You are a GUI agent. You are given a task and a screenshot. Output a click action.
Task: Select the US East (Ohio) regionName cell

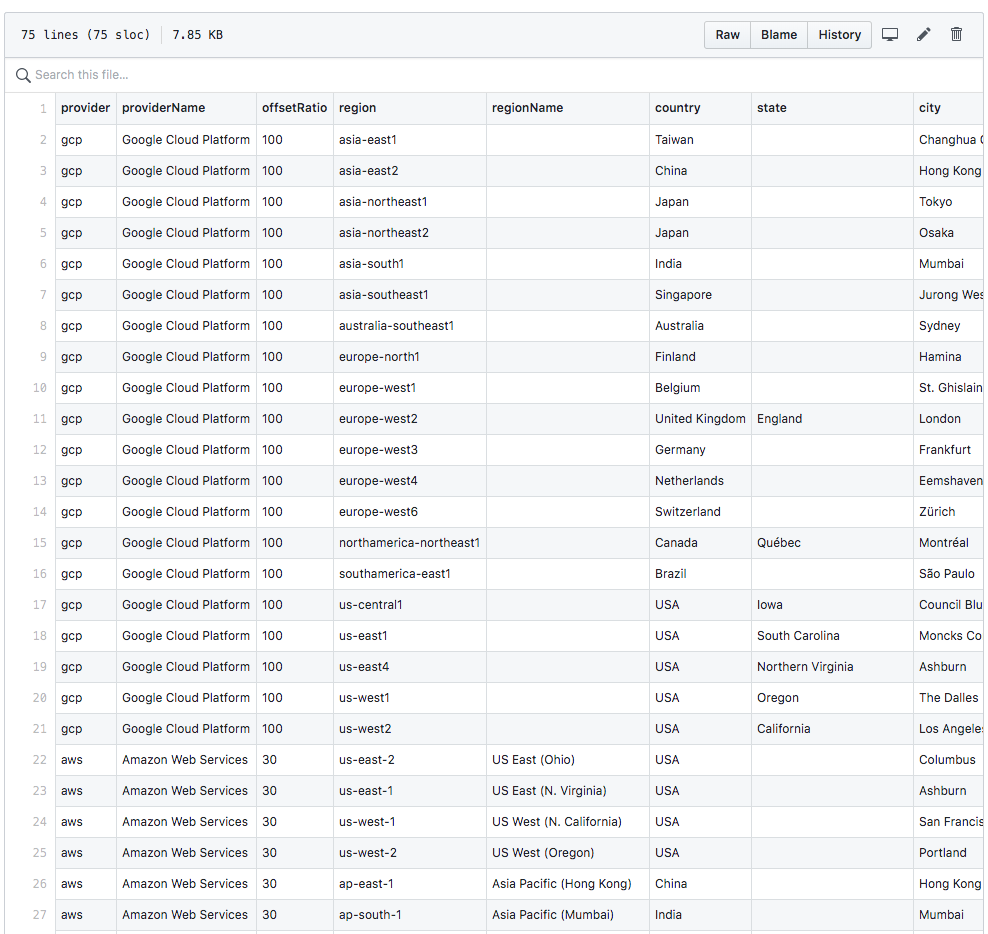click(x=568, y=760)
